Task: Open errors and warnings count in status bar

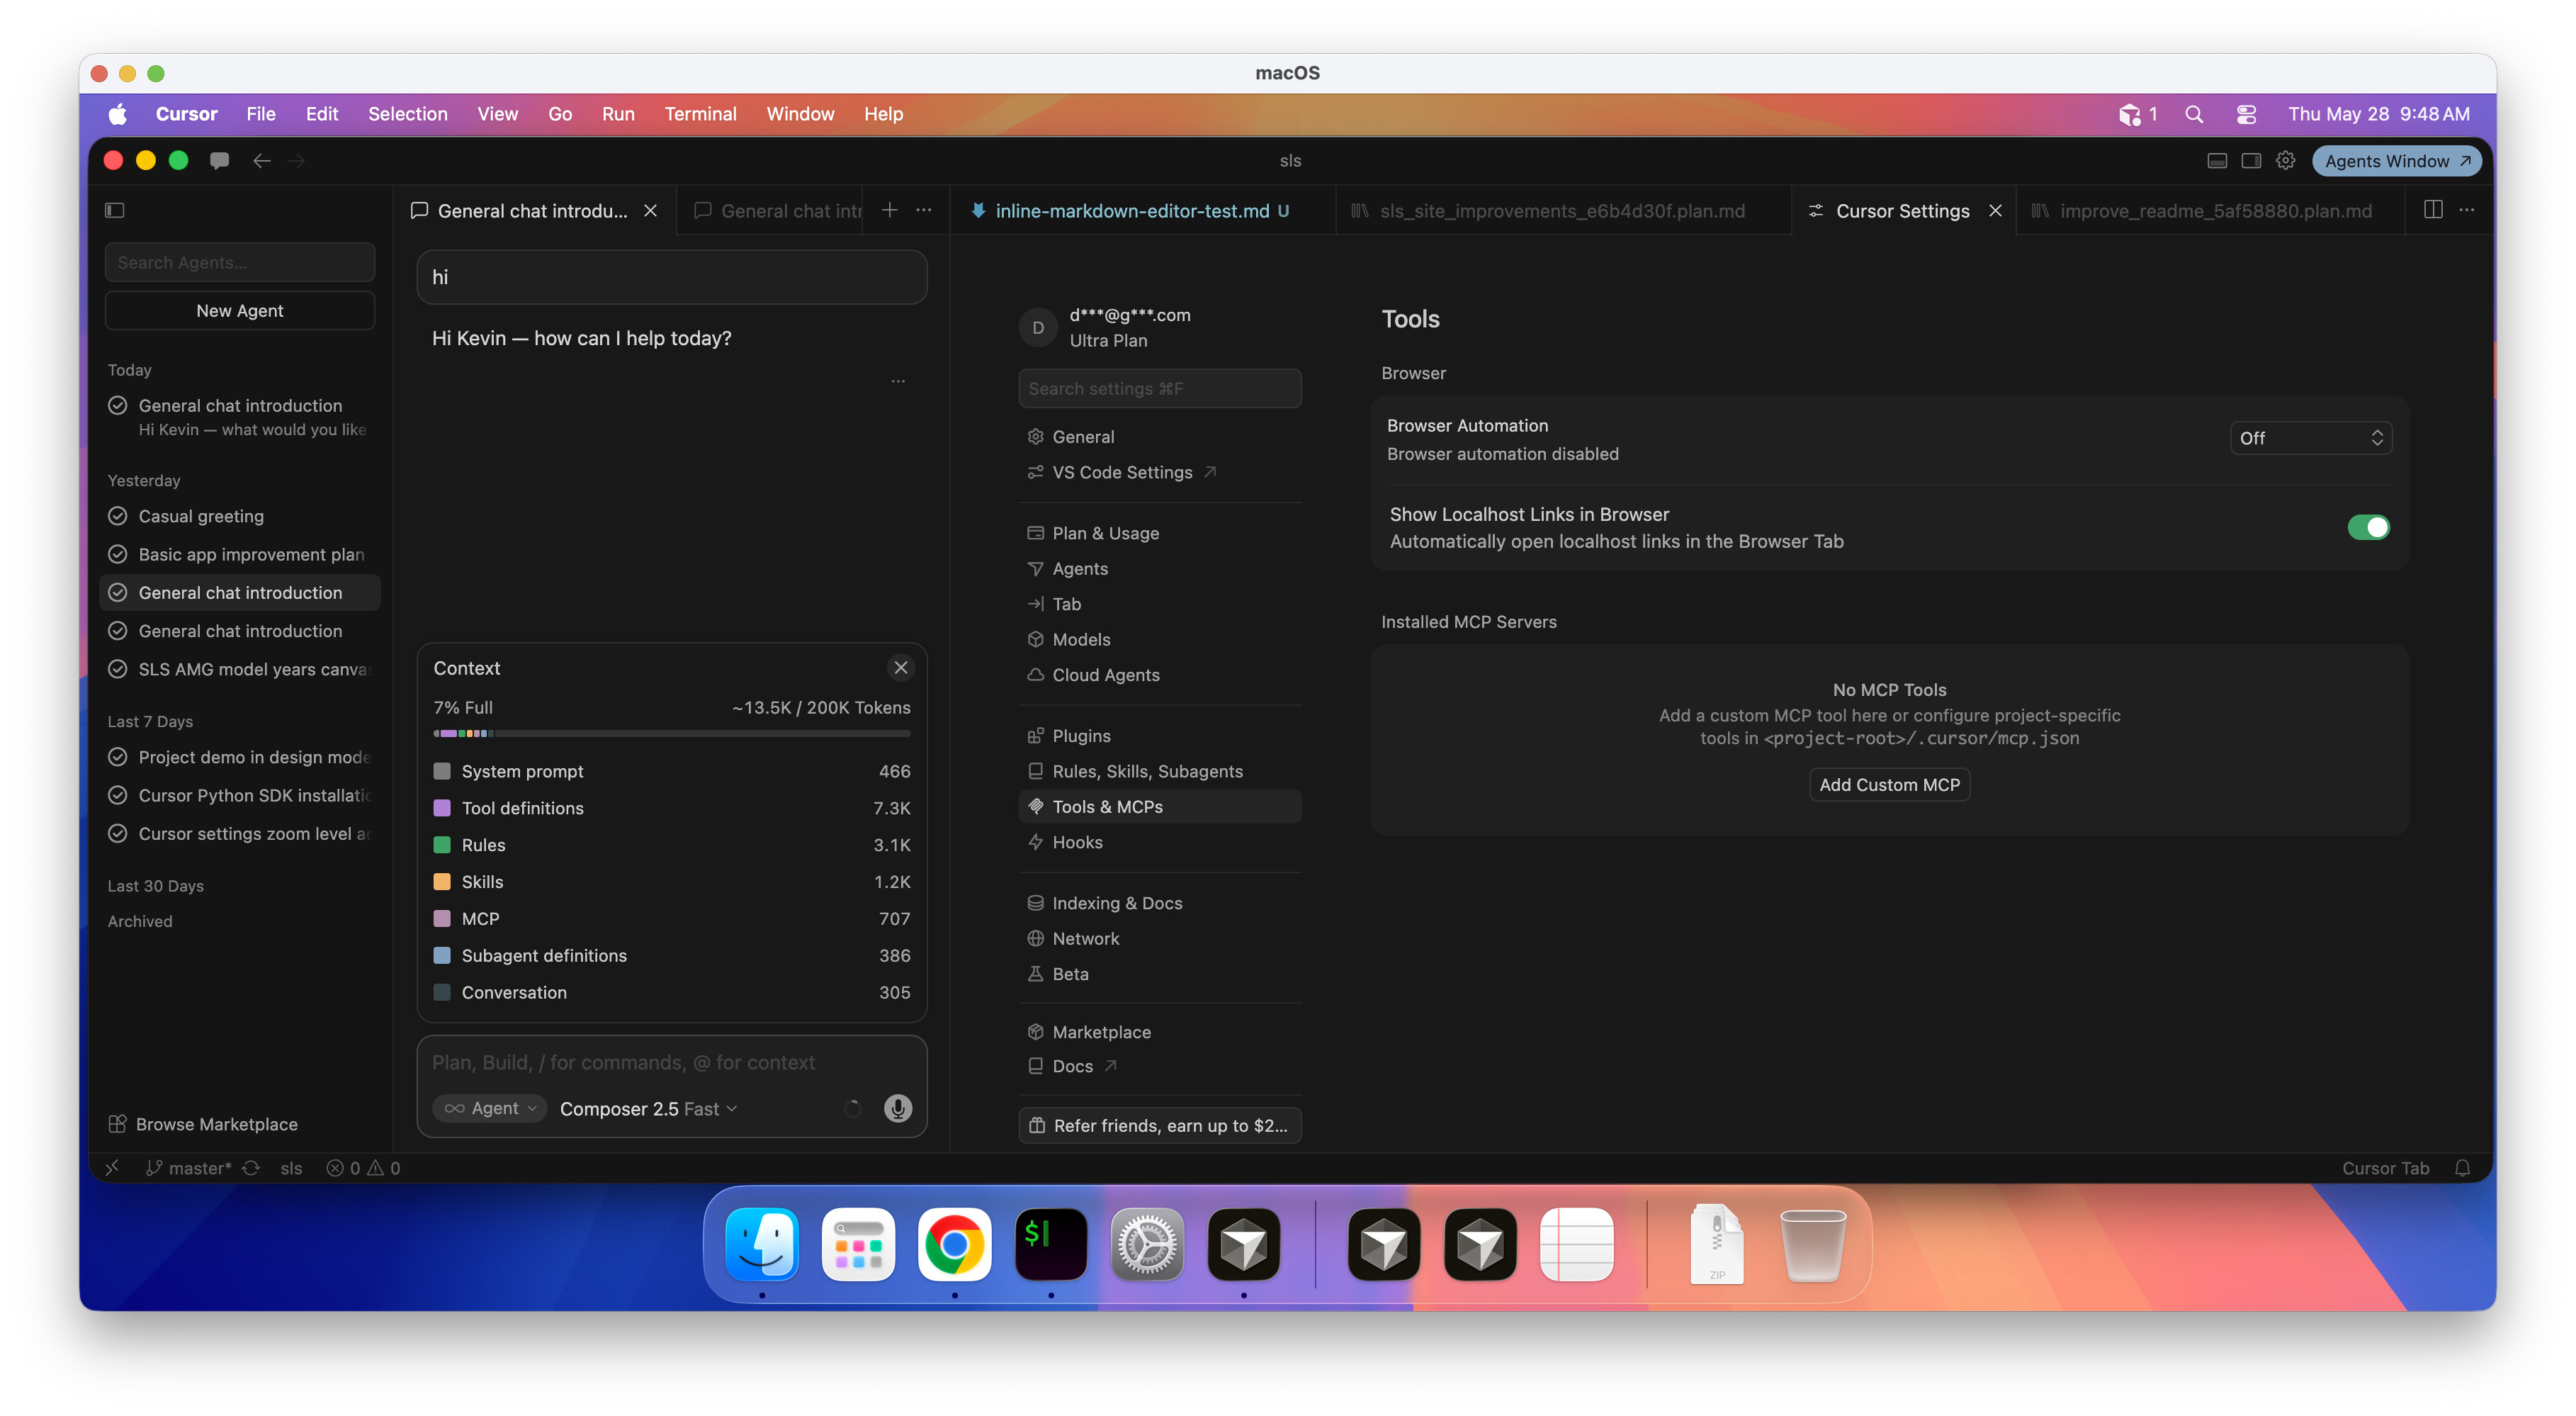Action: (x=363, y=1168)
